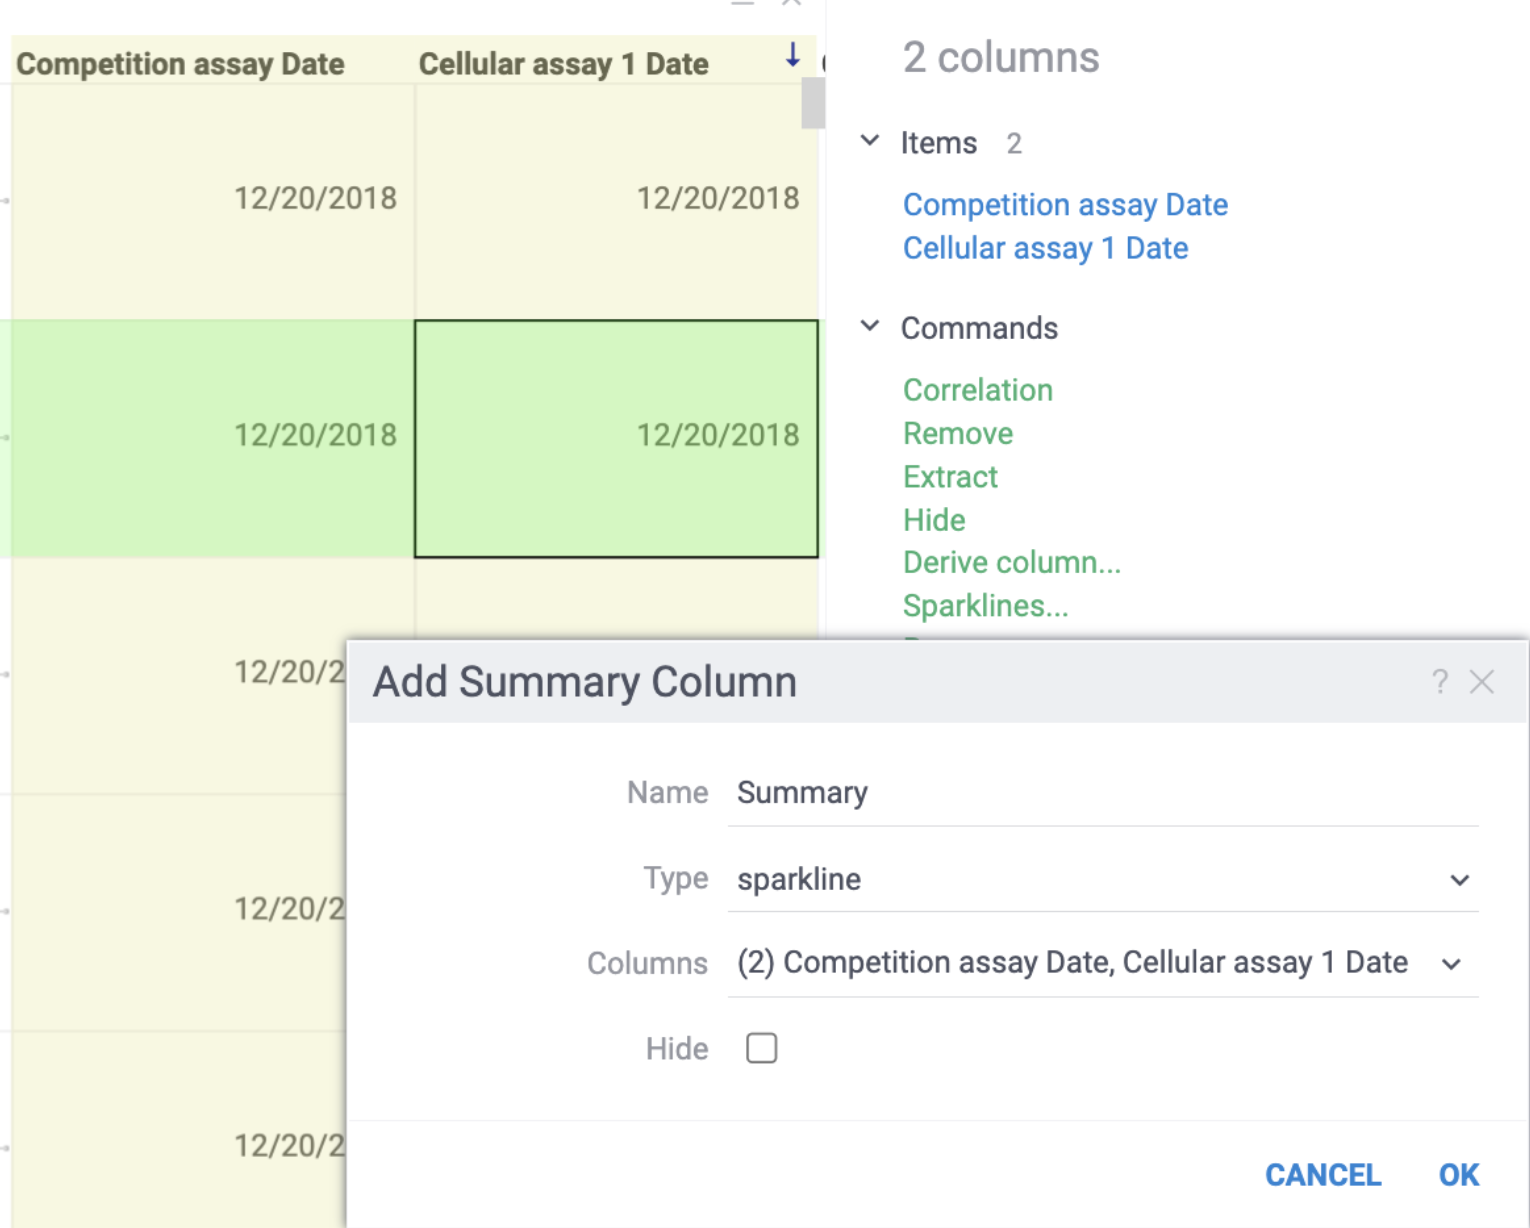Click Hide under Commands
This screenshot has width=1530, height=1228.
click(933, 520)
